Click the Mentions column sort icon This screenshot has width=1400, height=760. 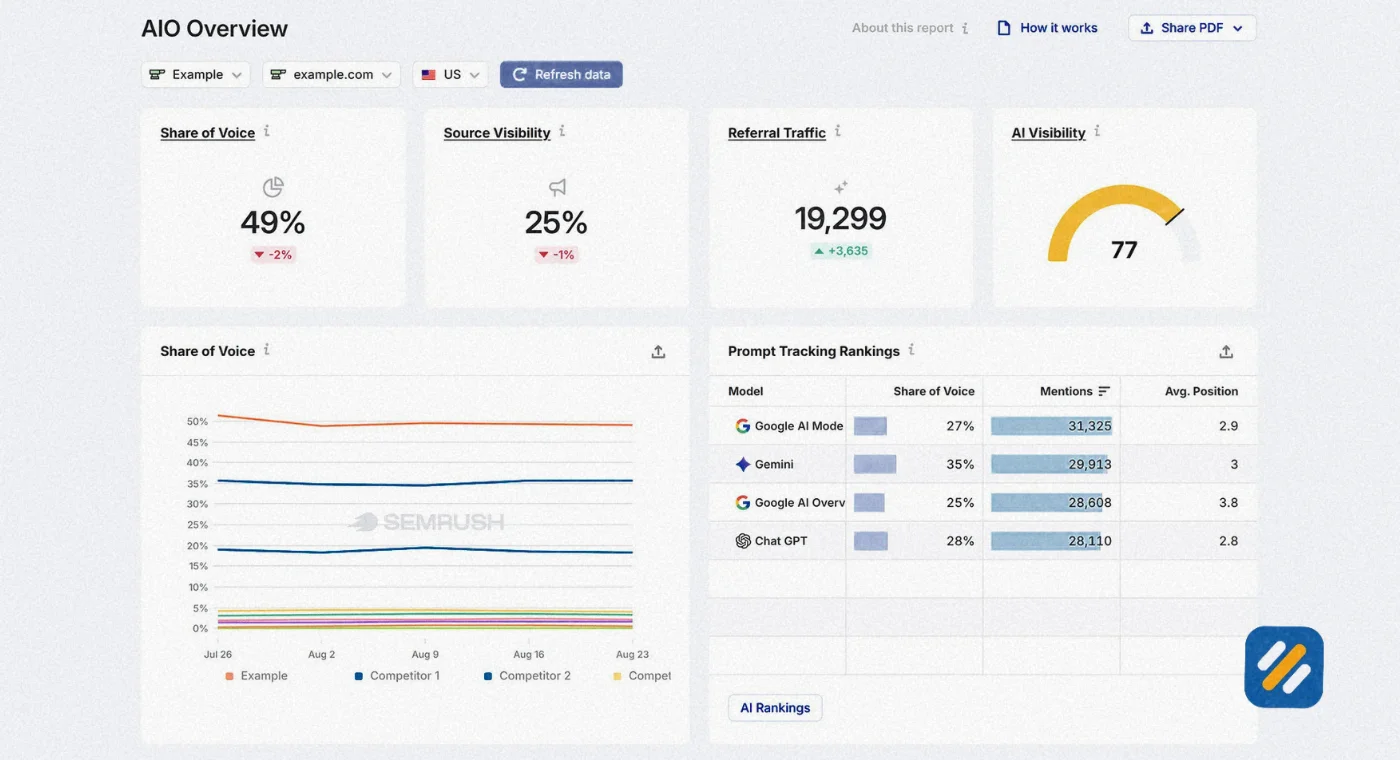pos(1104,391)
